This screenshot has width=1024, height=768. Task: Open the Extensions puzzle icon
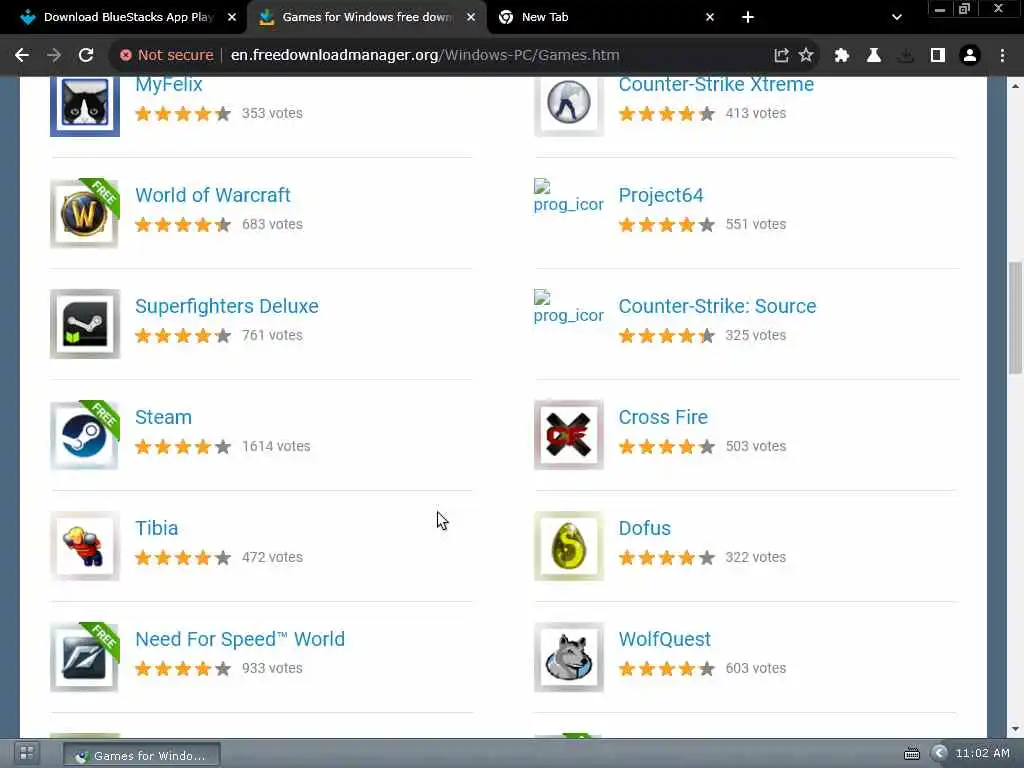click(842, 56)
